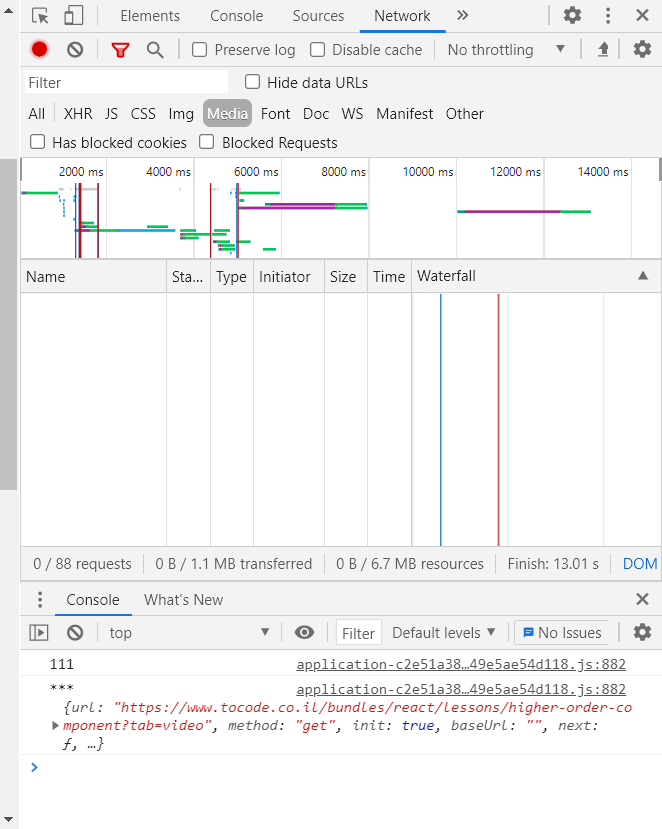Filter requests by XHR

[x=78, y=114]
